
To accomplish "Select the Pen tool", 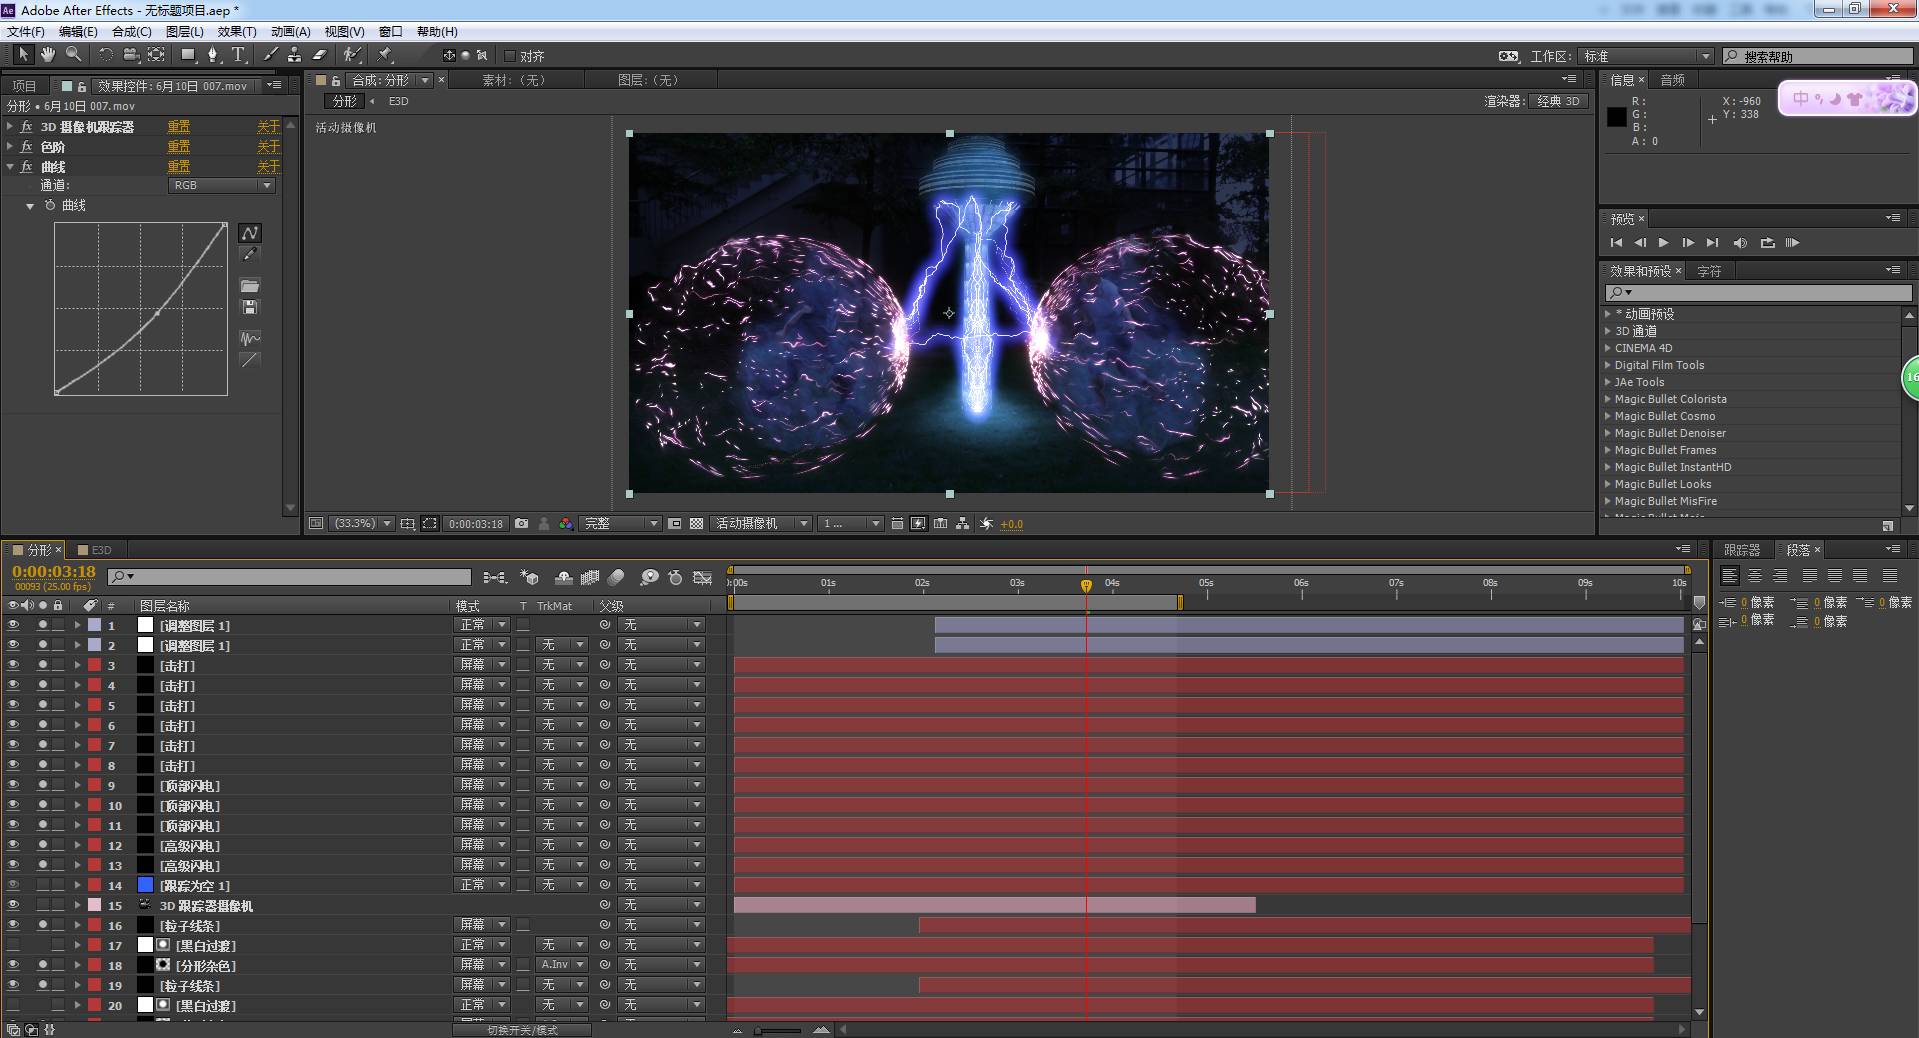I will [213, 55].
